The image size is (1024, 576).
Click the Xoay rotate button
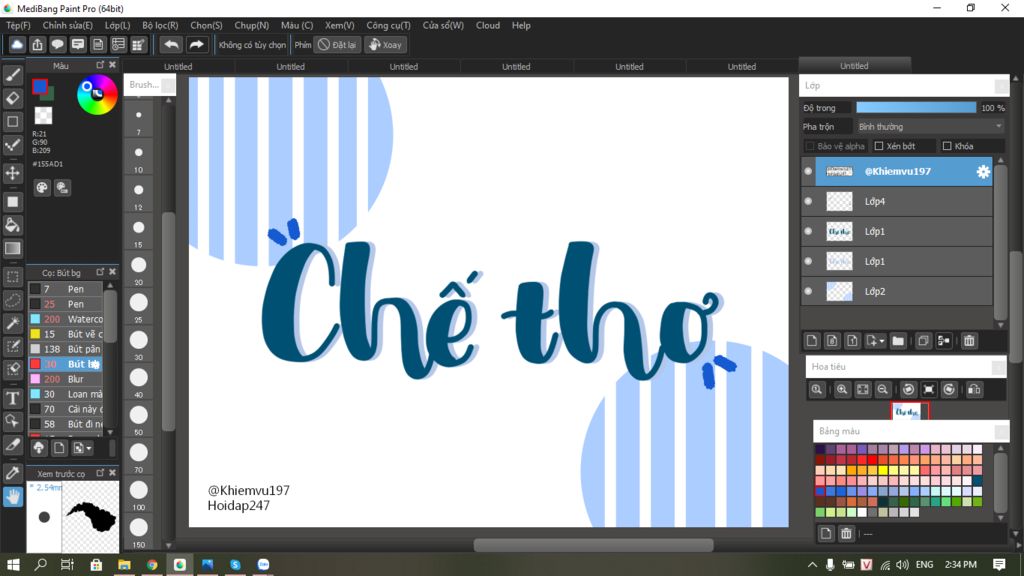pos(385,44)
